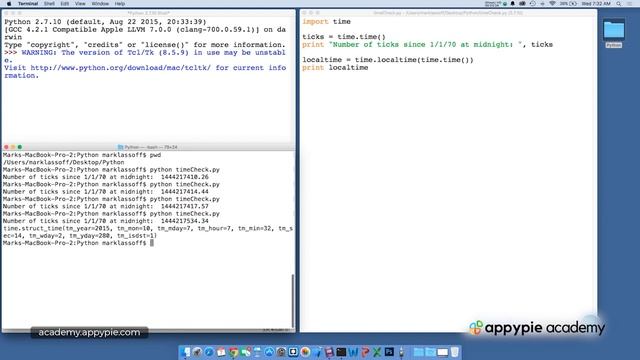640x360 pixels.
Task: Click the 'Python 2.7.10' version line in the Shell
Action: [x=105, y=22]
